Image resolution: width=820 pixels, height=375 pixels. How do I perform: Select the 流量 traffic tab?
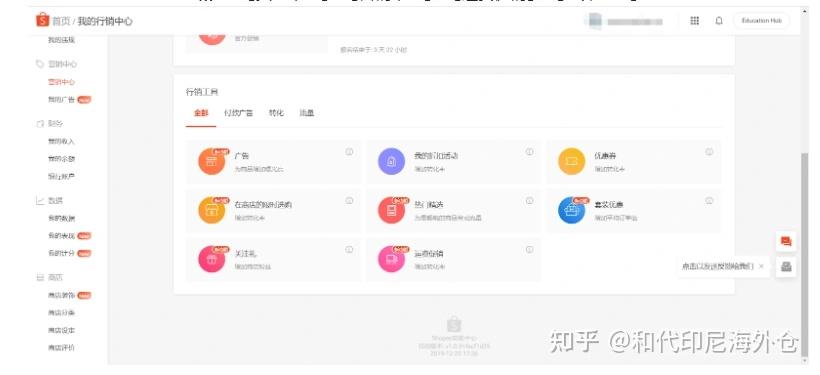(x=306, y=113)
